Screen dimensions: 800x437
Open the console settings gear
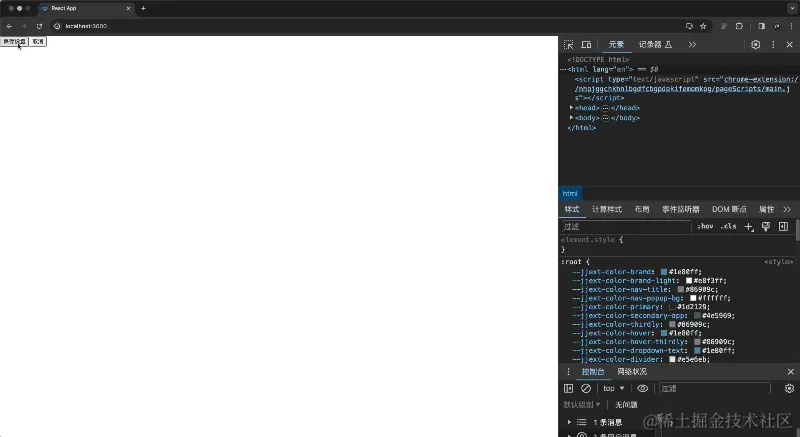789,389
